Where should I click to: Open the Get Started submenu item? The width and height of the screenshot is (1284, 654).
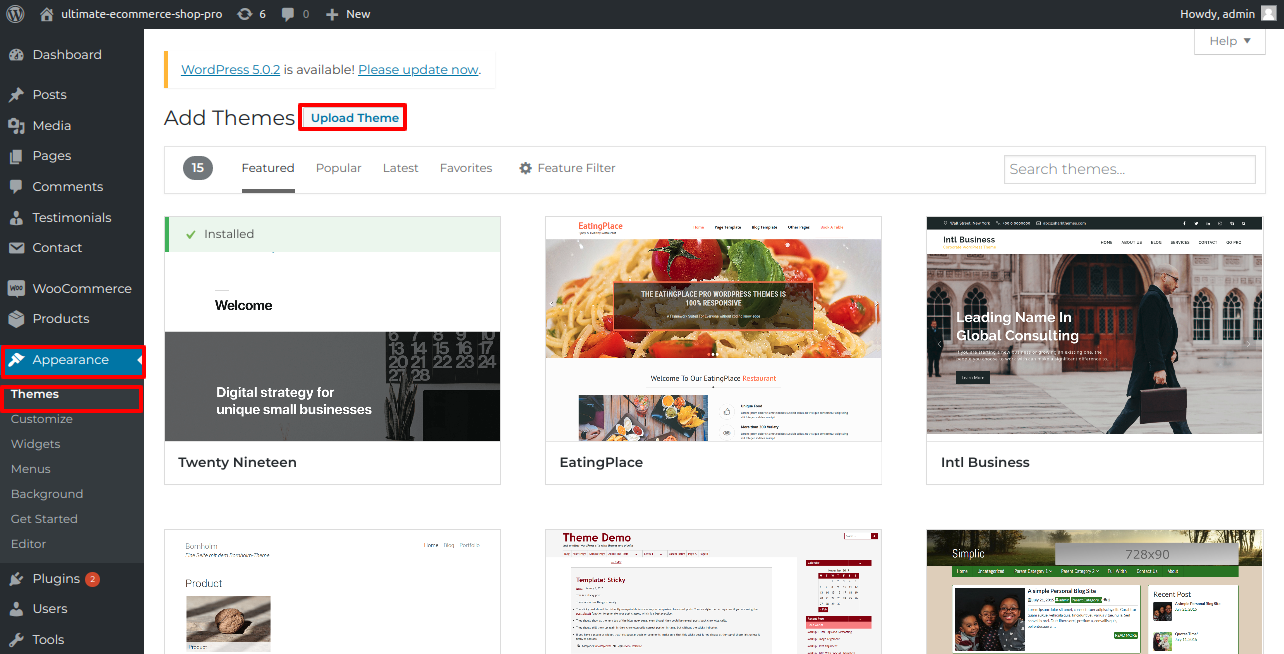pos(44,519)
